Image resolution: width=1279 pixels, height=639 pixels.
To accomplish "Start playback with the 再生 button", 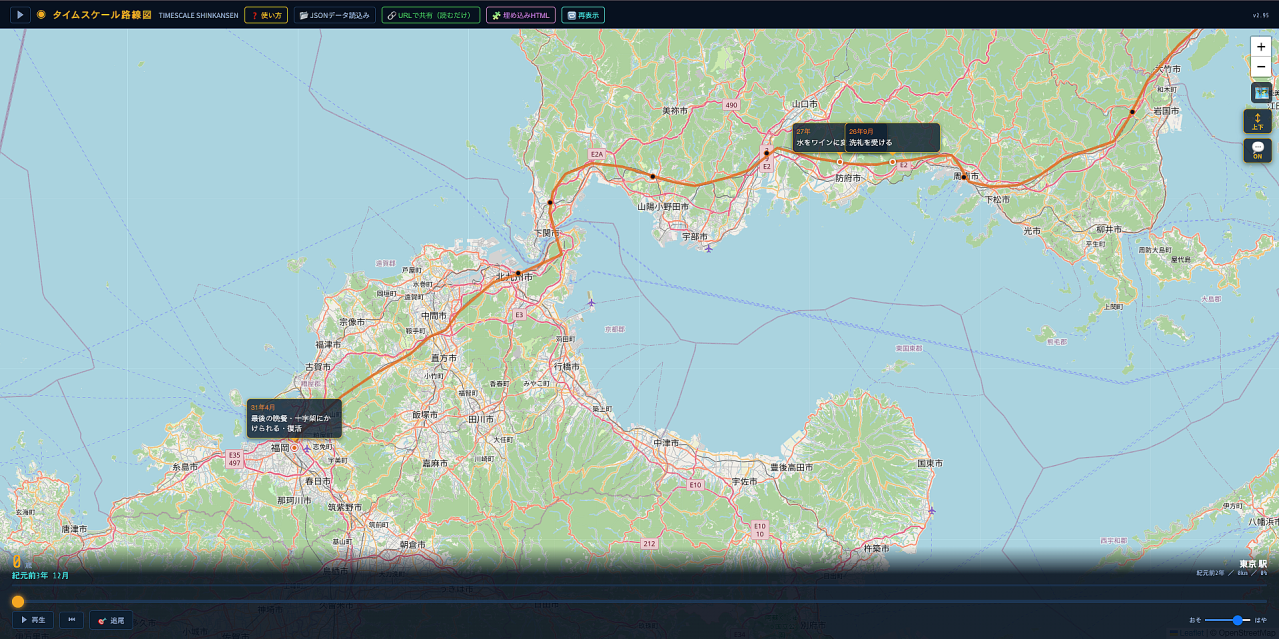I will [33, 620].
